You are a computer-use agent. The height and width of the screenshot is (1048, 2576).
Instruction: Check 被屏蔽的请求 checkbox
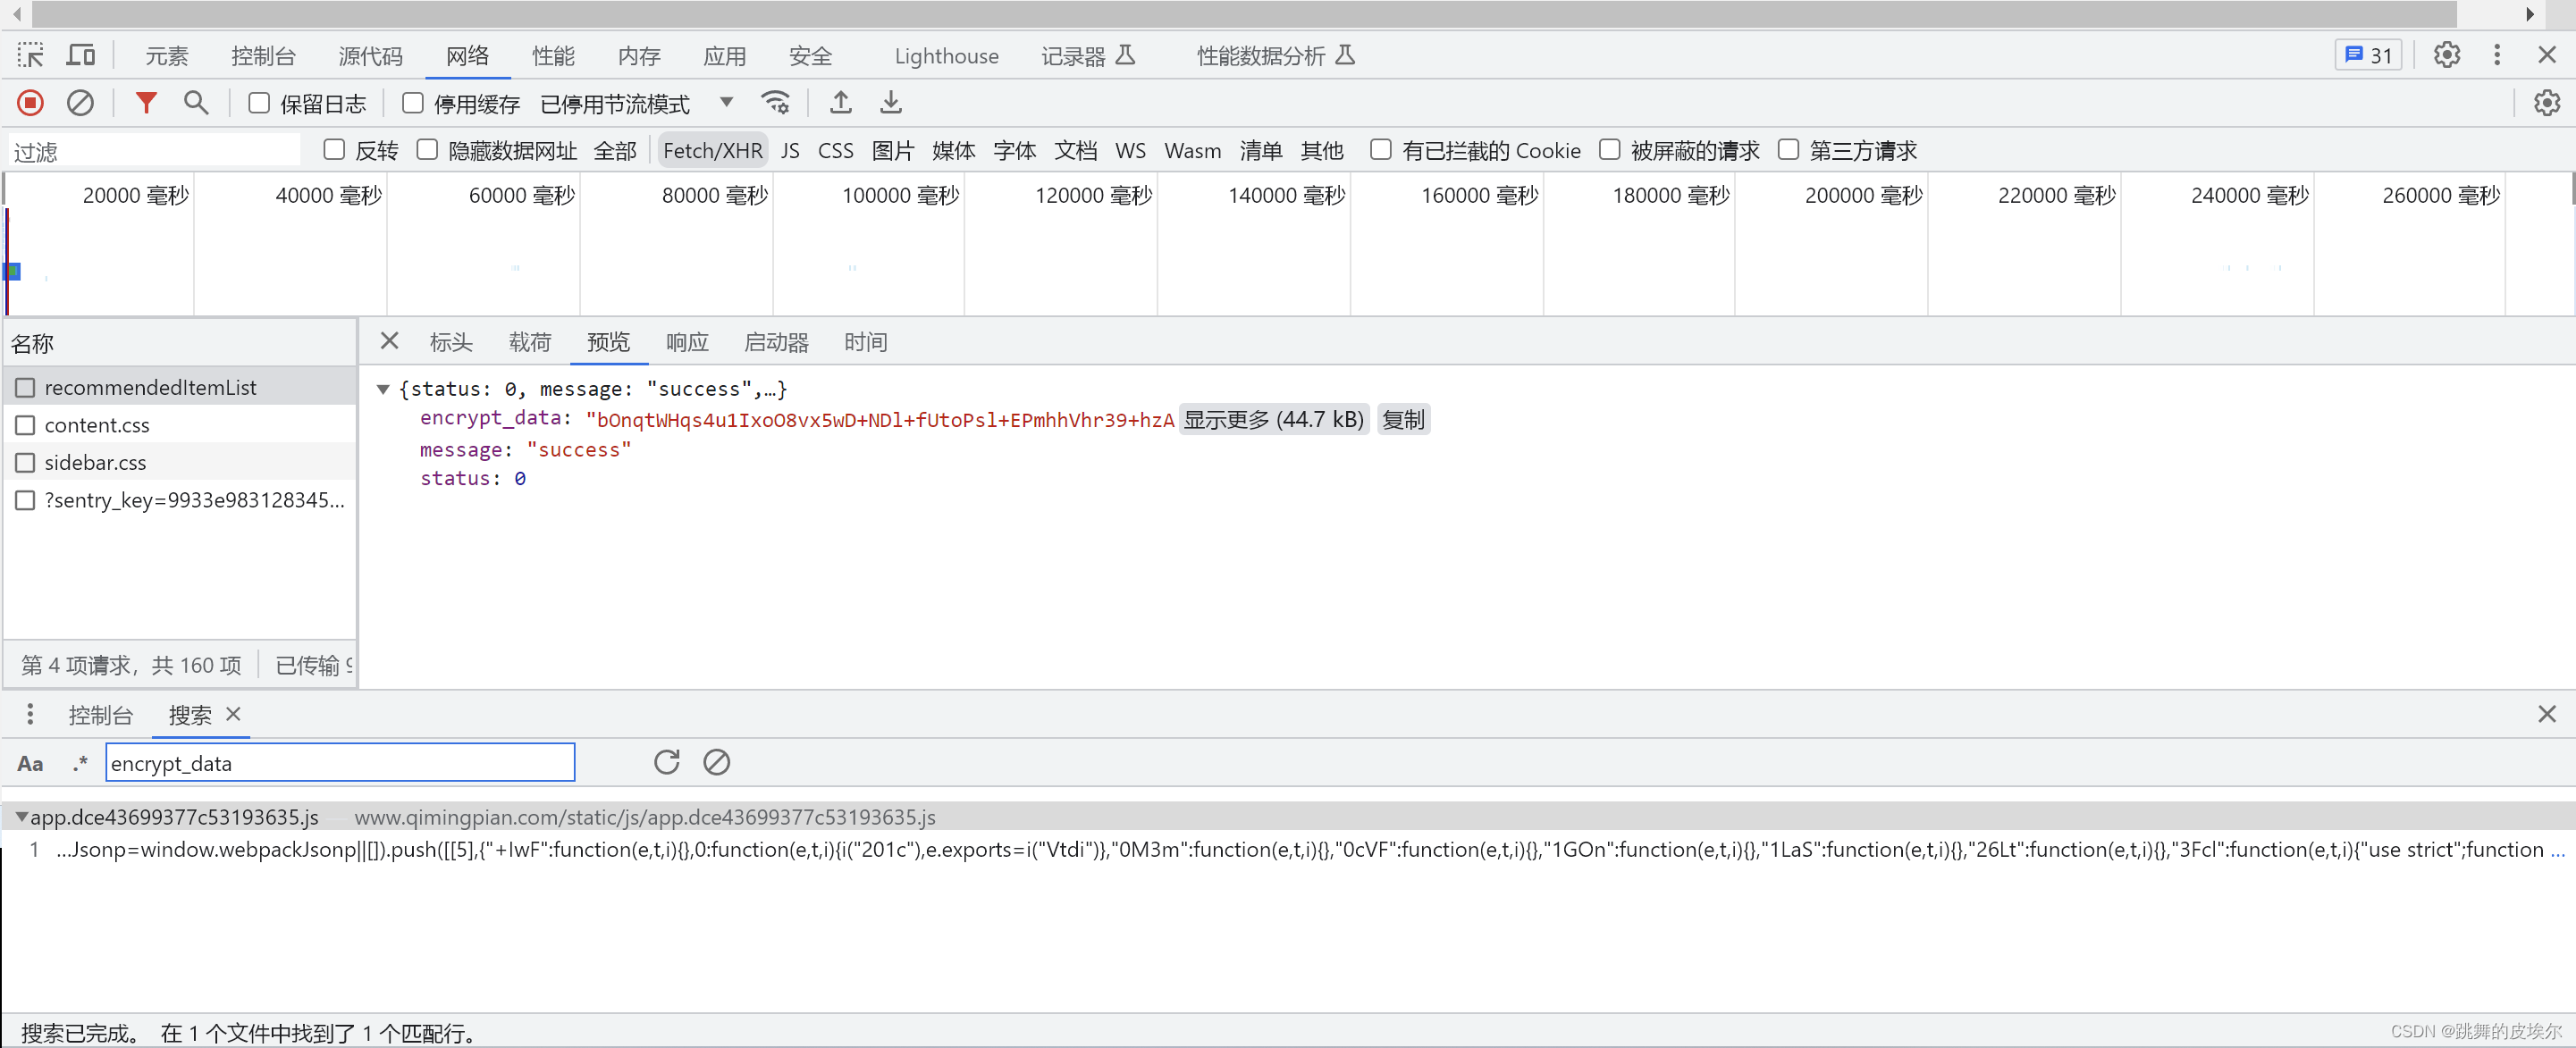coord(1609,150)
